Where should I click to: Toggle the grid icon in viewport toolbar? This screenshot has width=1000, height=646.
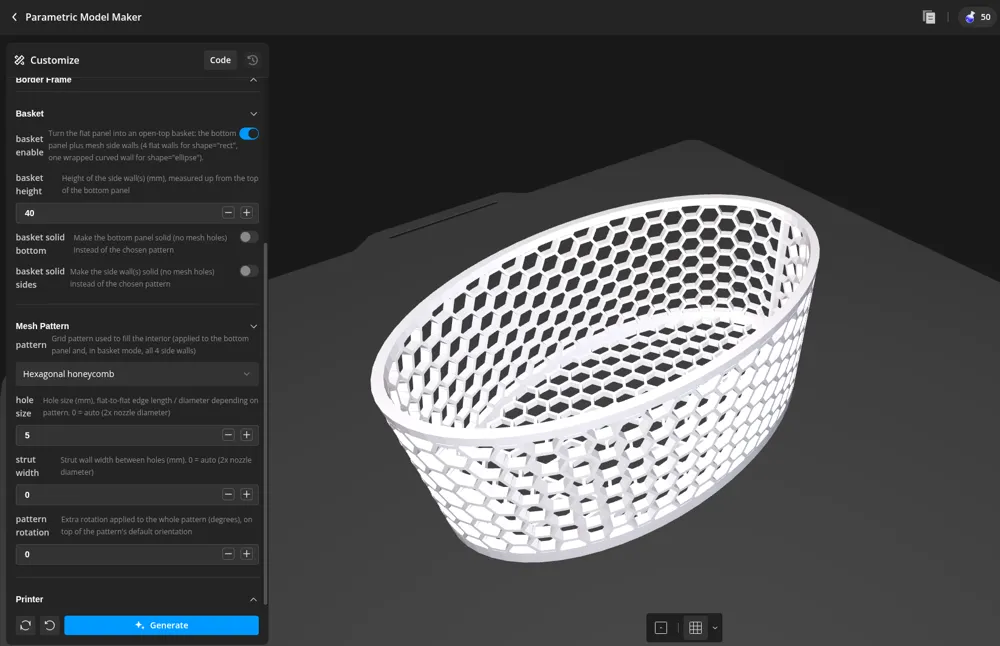(x=696, y=628)
